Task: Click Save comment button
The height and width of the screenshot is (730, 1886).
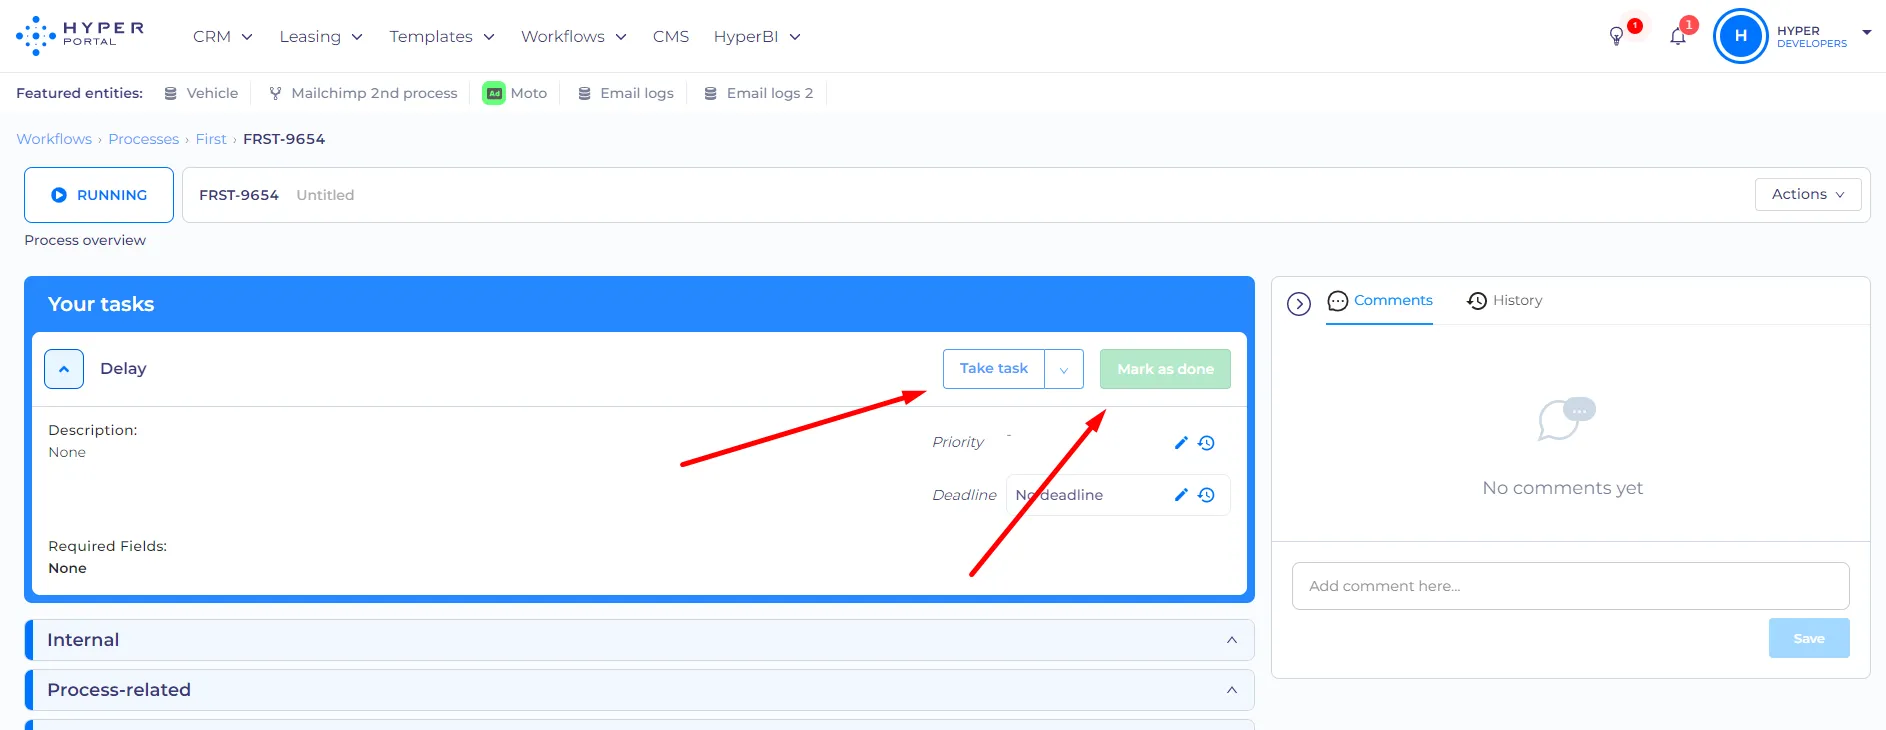Action: 1809,638
